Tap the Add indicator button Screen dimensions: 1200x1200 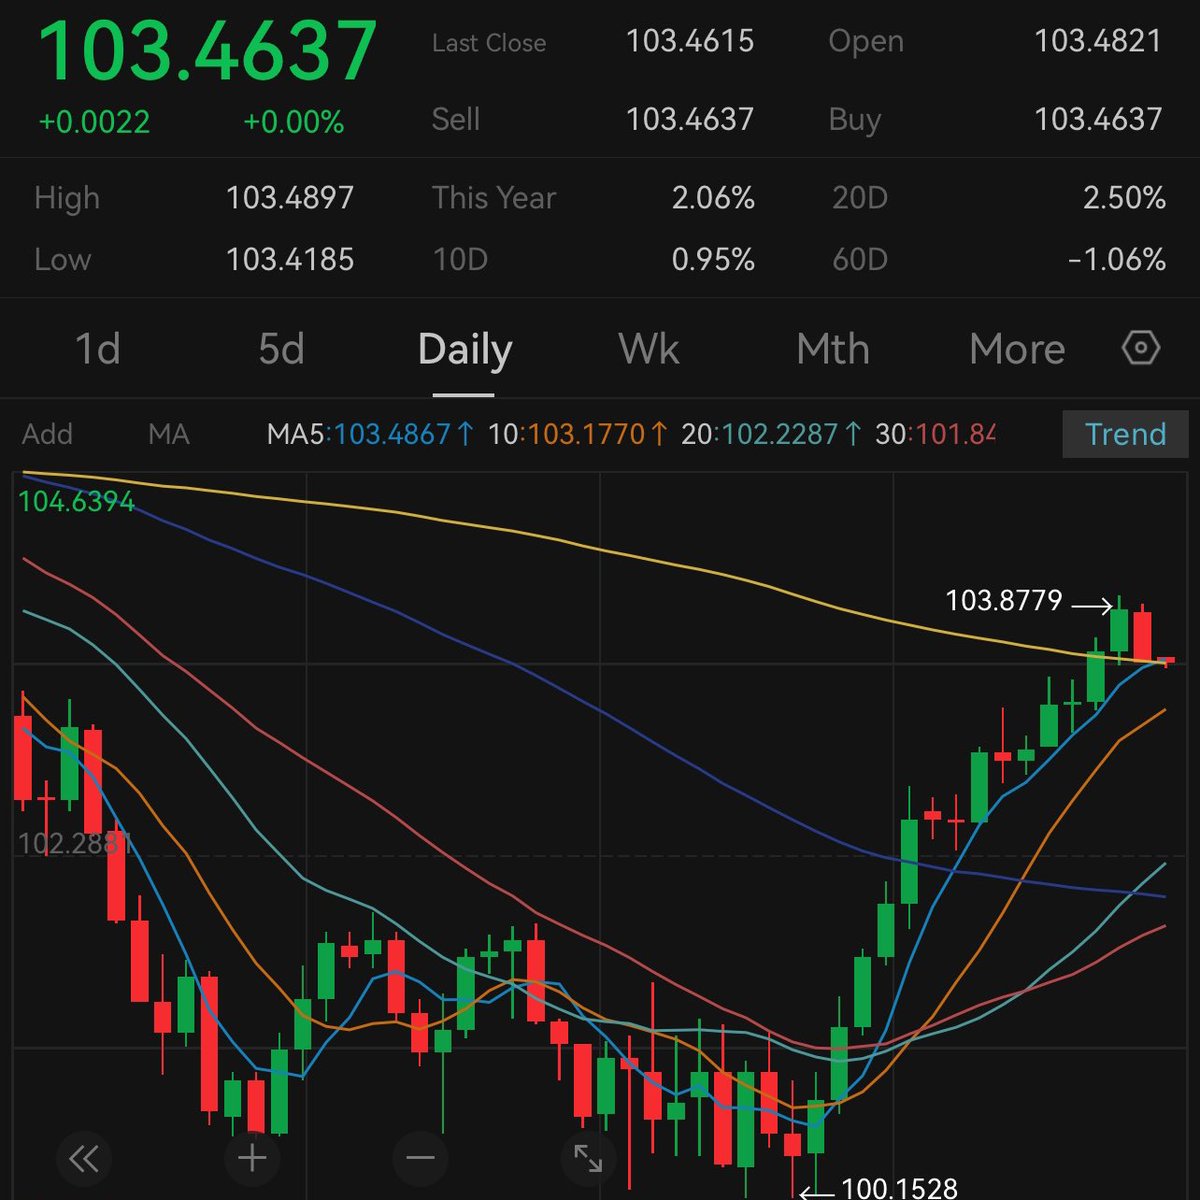pyautogui.click(x=47, y=434)
